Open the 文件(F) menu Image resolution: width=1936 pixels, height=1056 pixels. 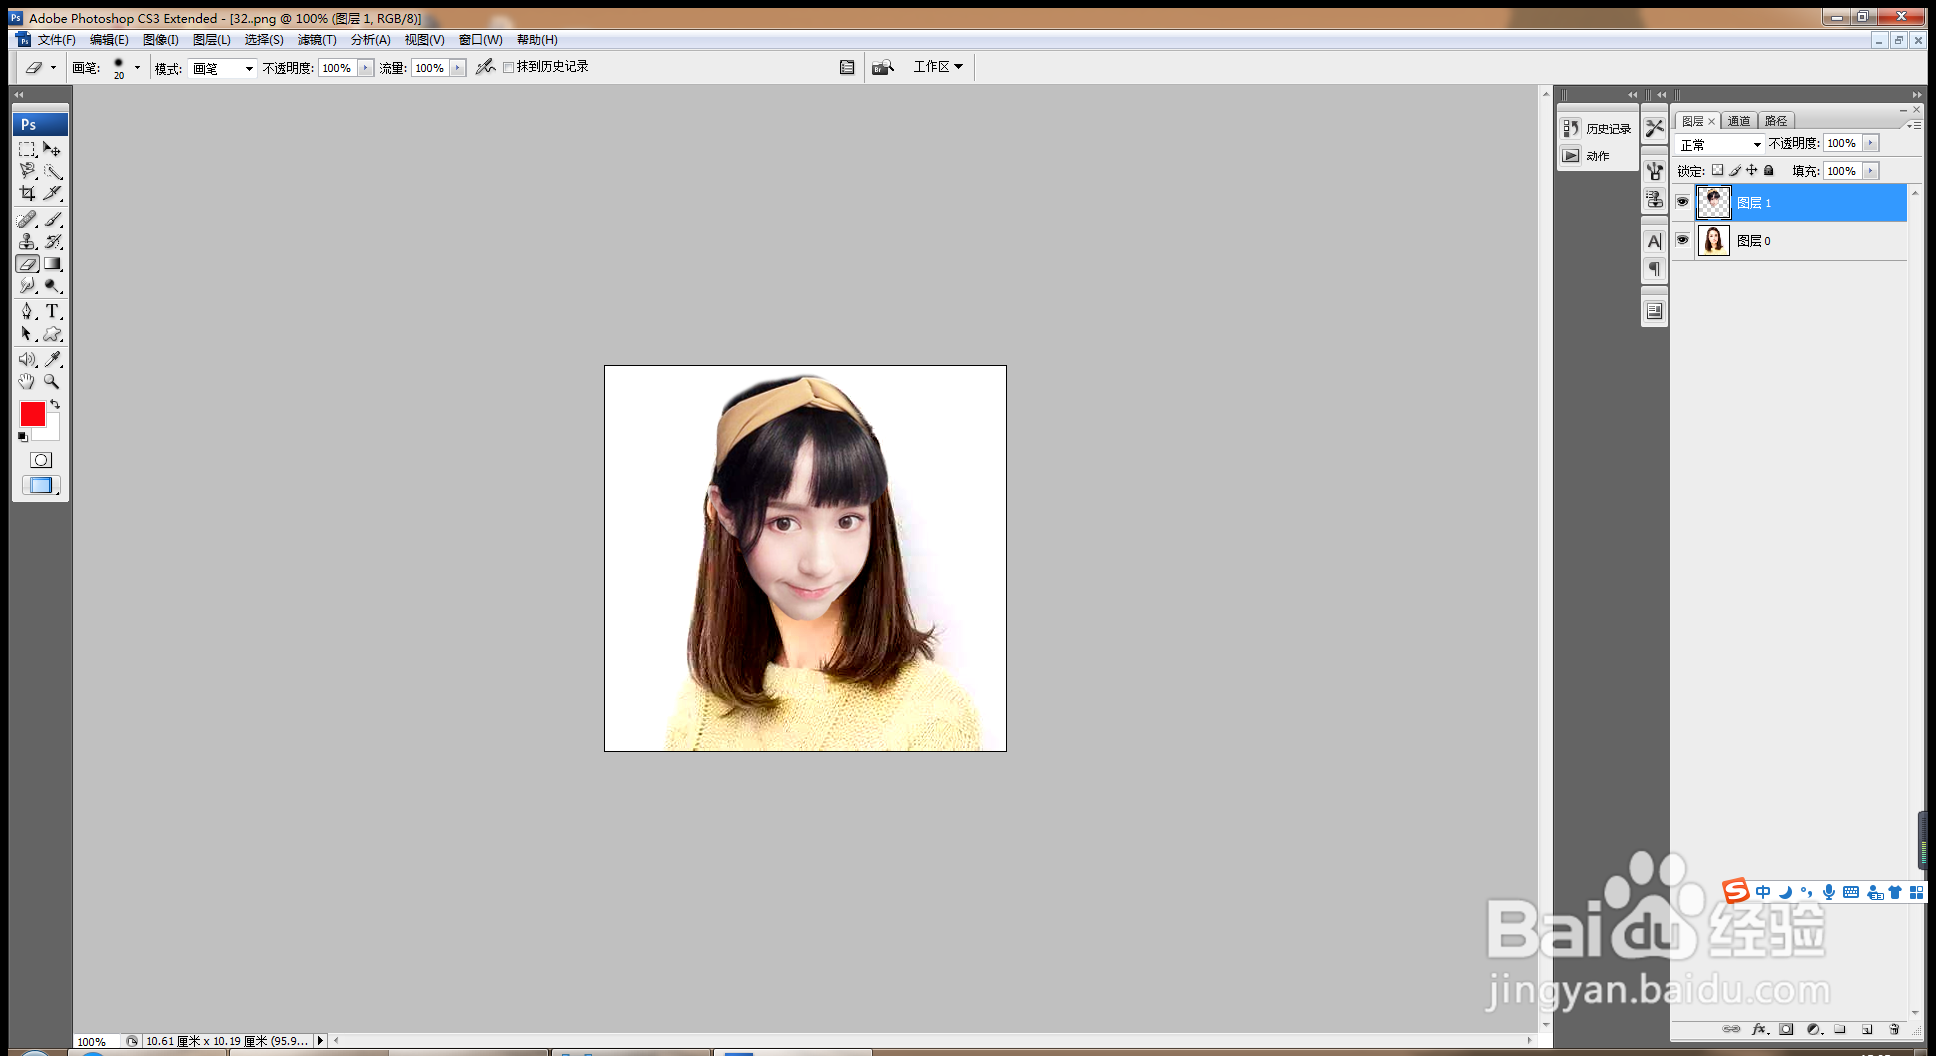56,40
